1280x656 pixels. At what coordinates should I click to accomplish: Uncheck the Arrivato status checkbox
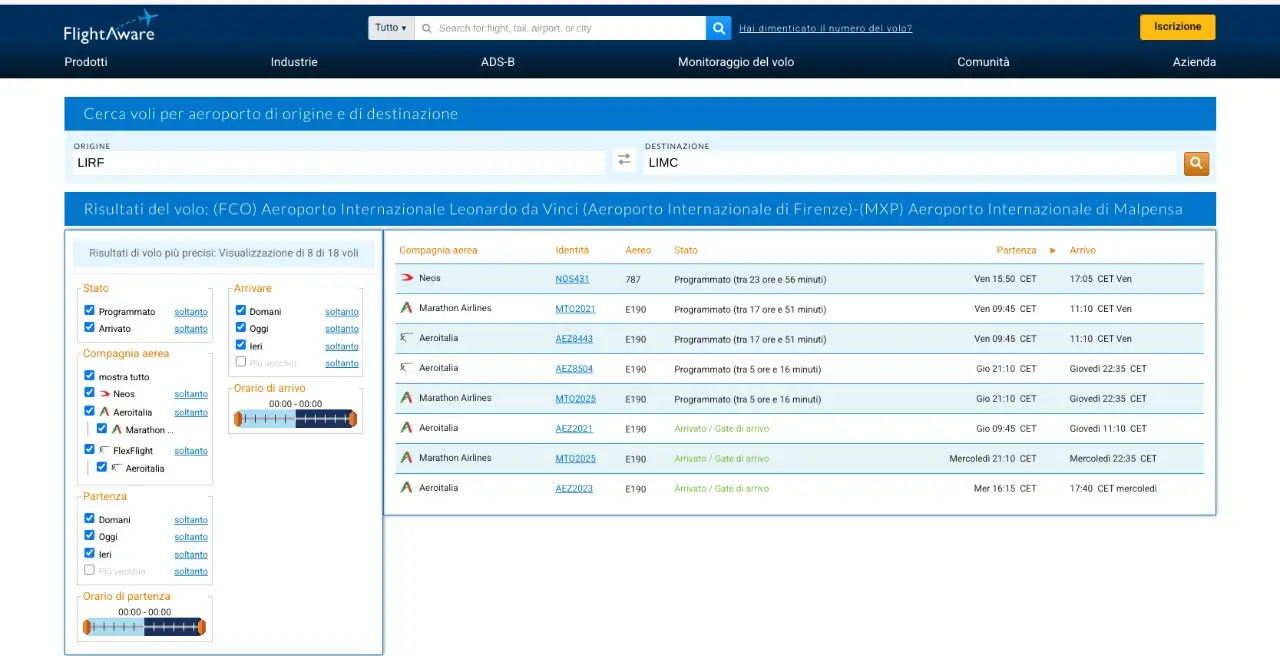[90, 328]
